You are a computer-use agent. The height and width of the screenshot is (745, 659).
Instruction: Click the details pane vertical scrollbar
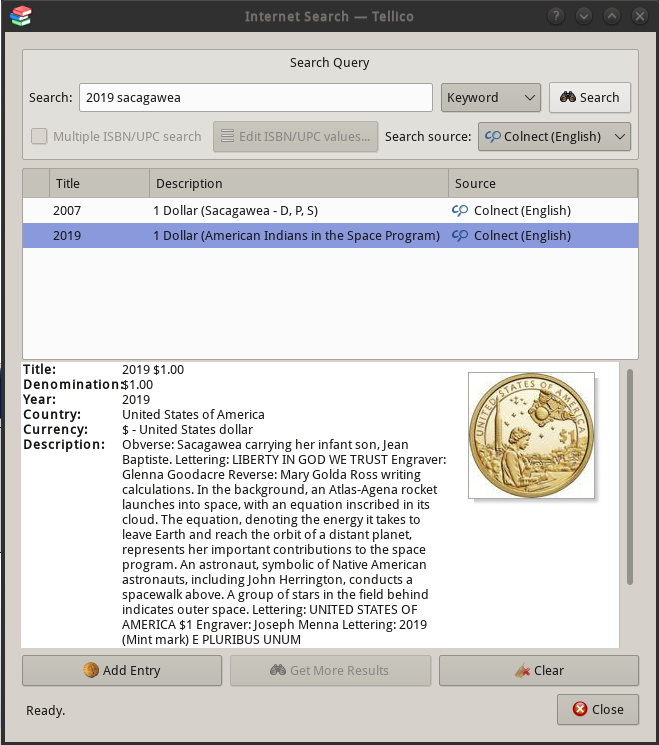(629, 477)
